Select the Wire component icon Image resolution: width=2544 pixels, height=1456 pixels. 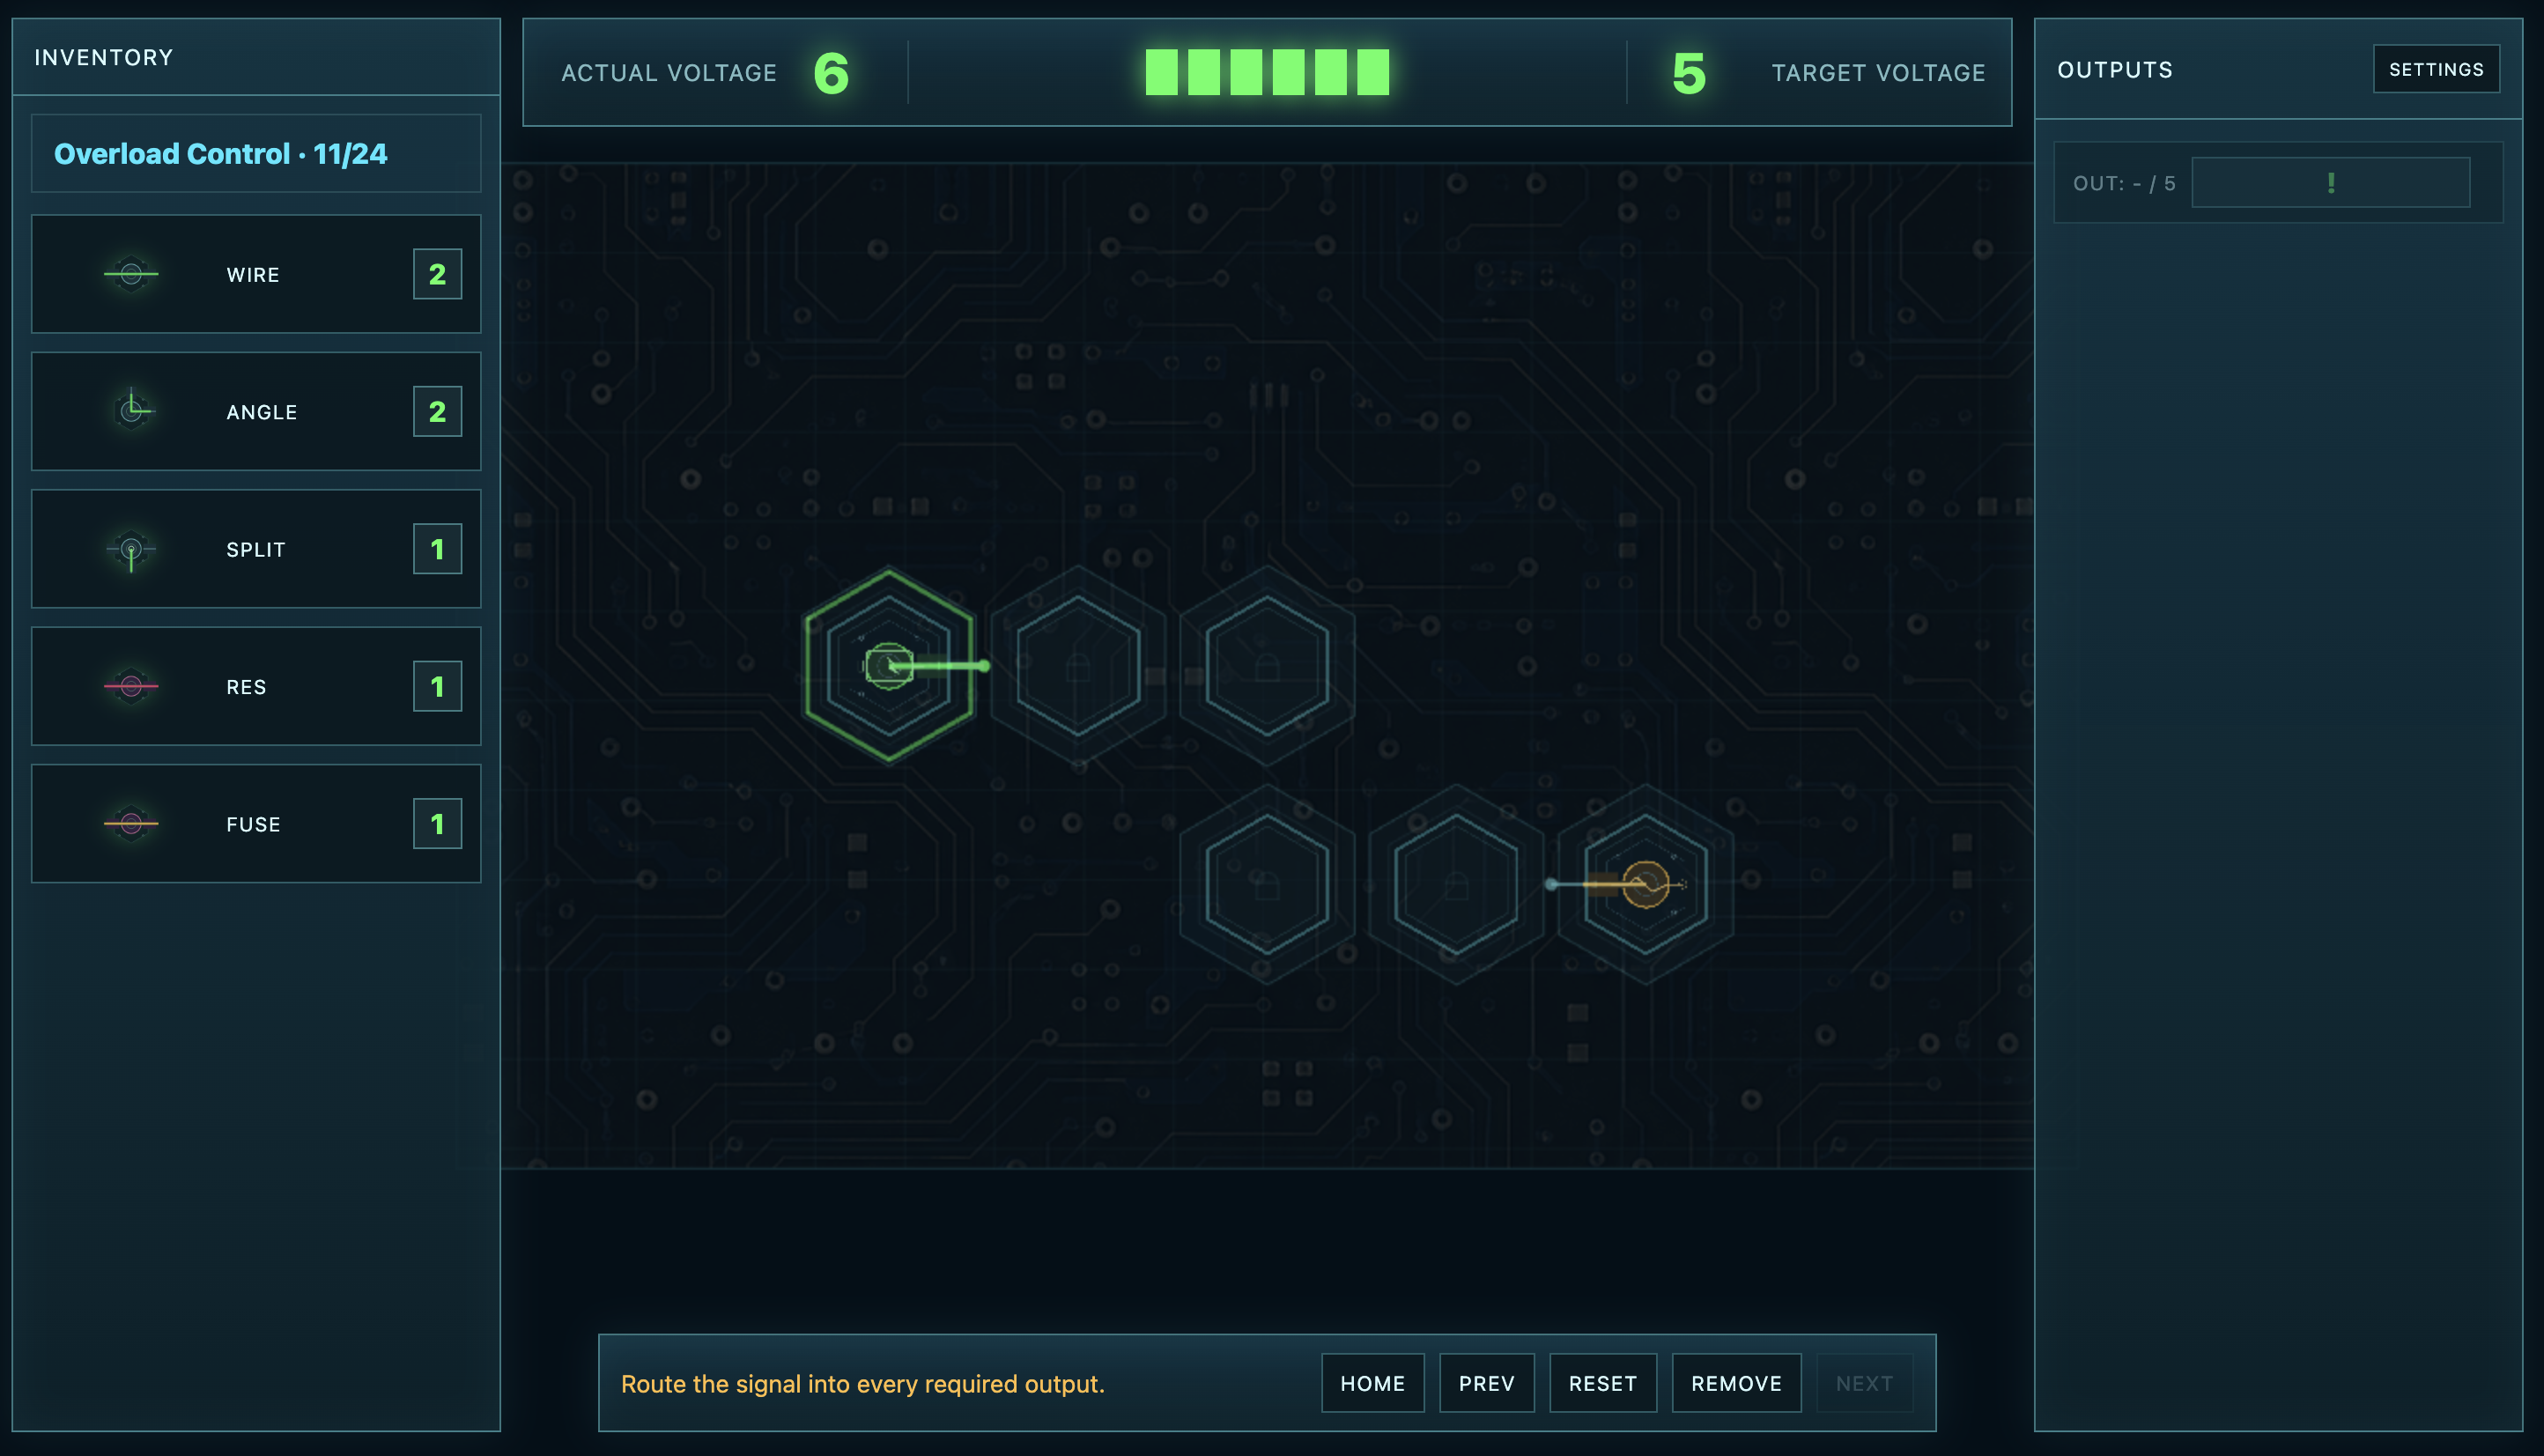[131, 274]
